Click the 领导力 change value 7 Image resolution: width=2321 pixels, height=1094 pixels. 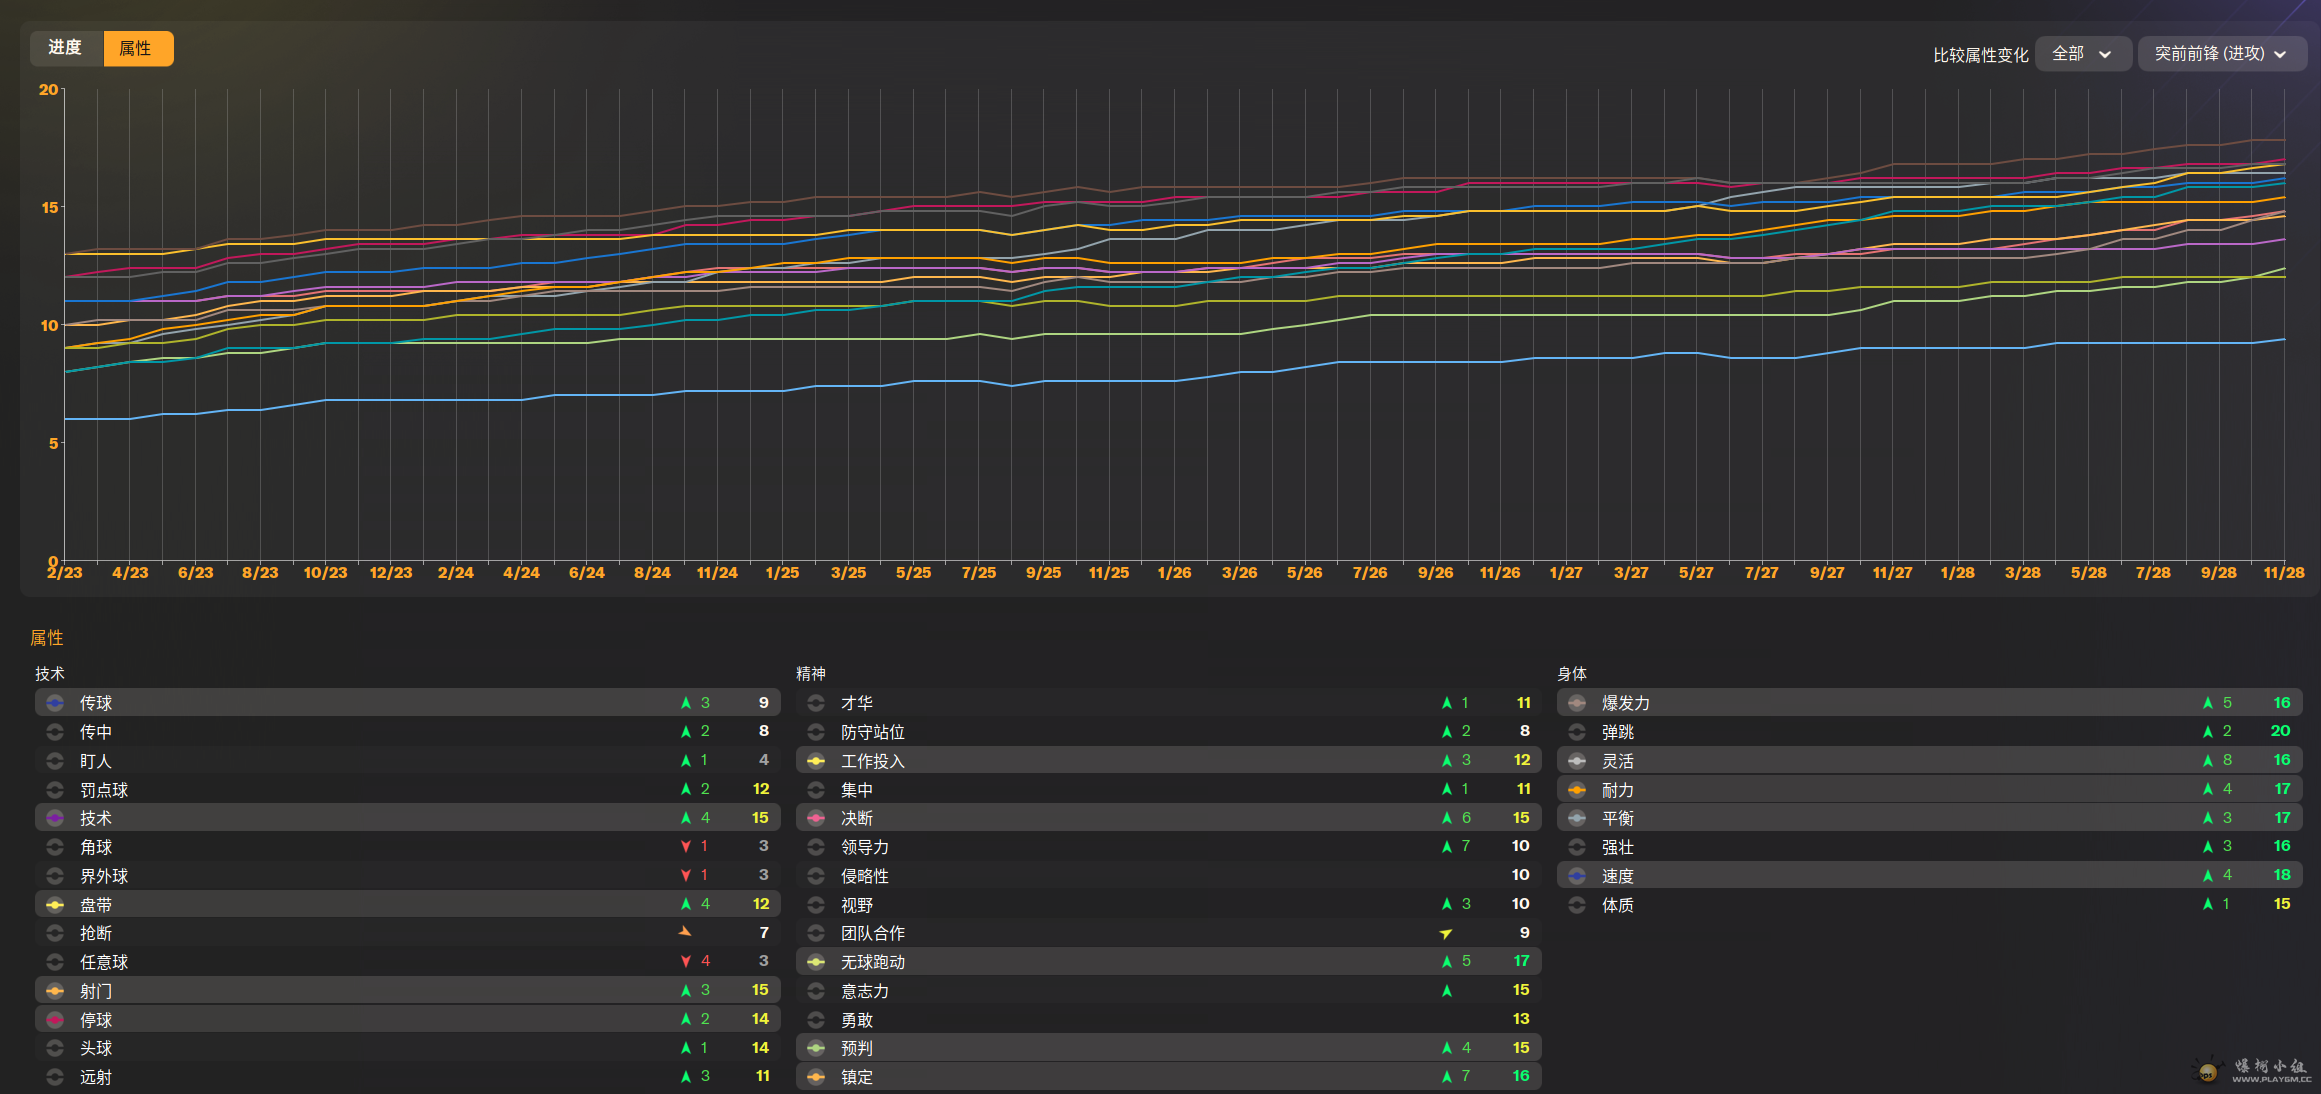point(1466,846)
